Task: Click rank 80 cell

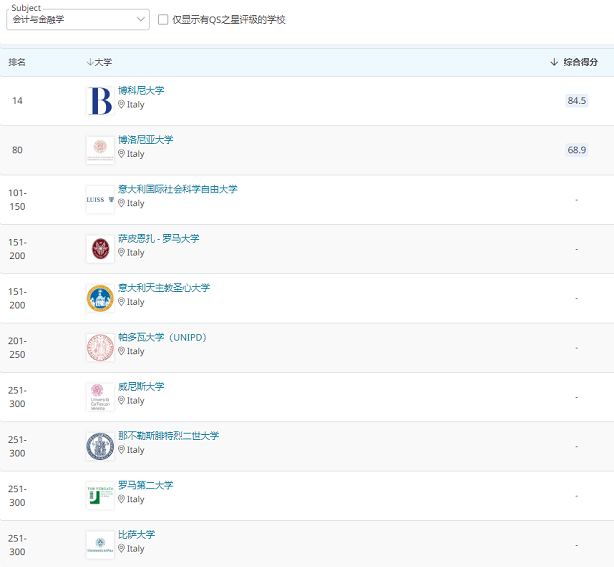Action: 17,150
